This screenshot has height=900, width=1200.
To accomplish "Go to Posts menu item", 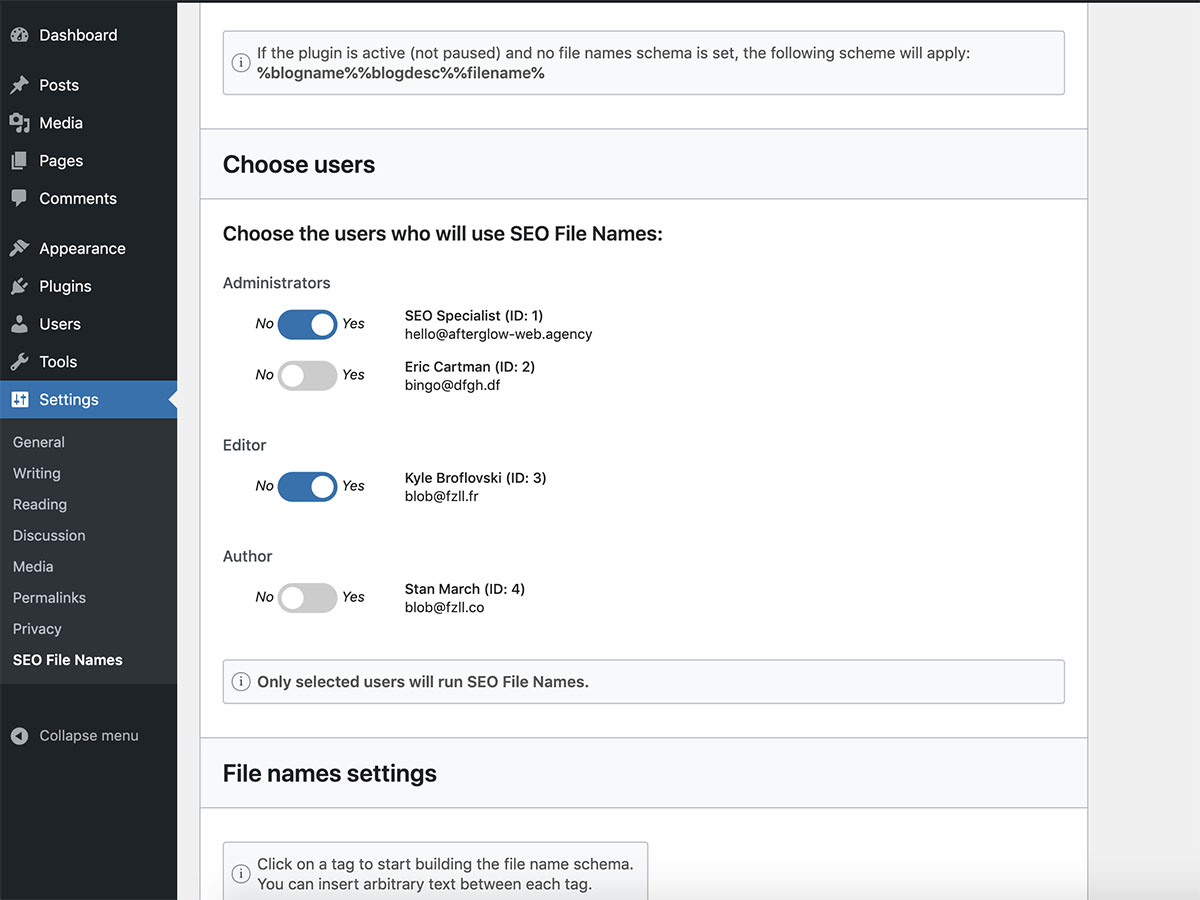I will click(88, 85).
